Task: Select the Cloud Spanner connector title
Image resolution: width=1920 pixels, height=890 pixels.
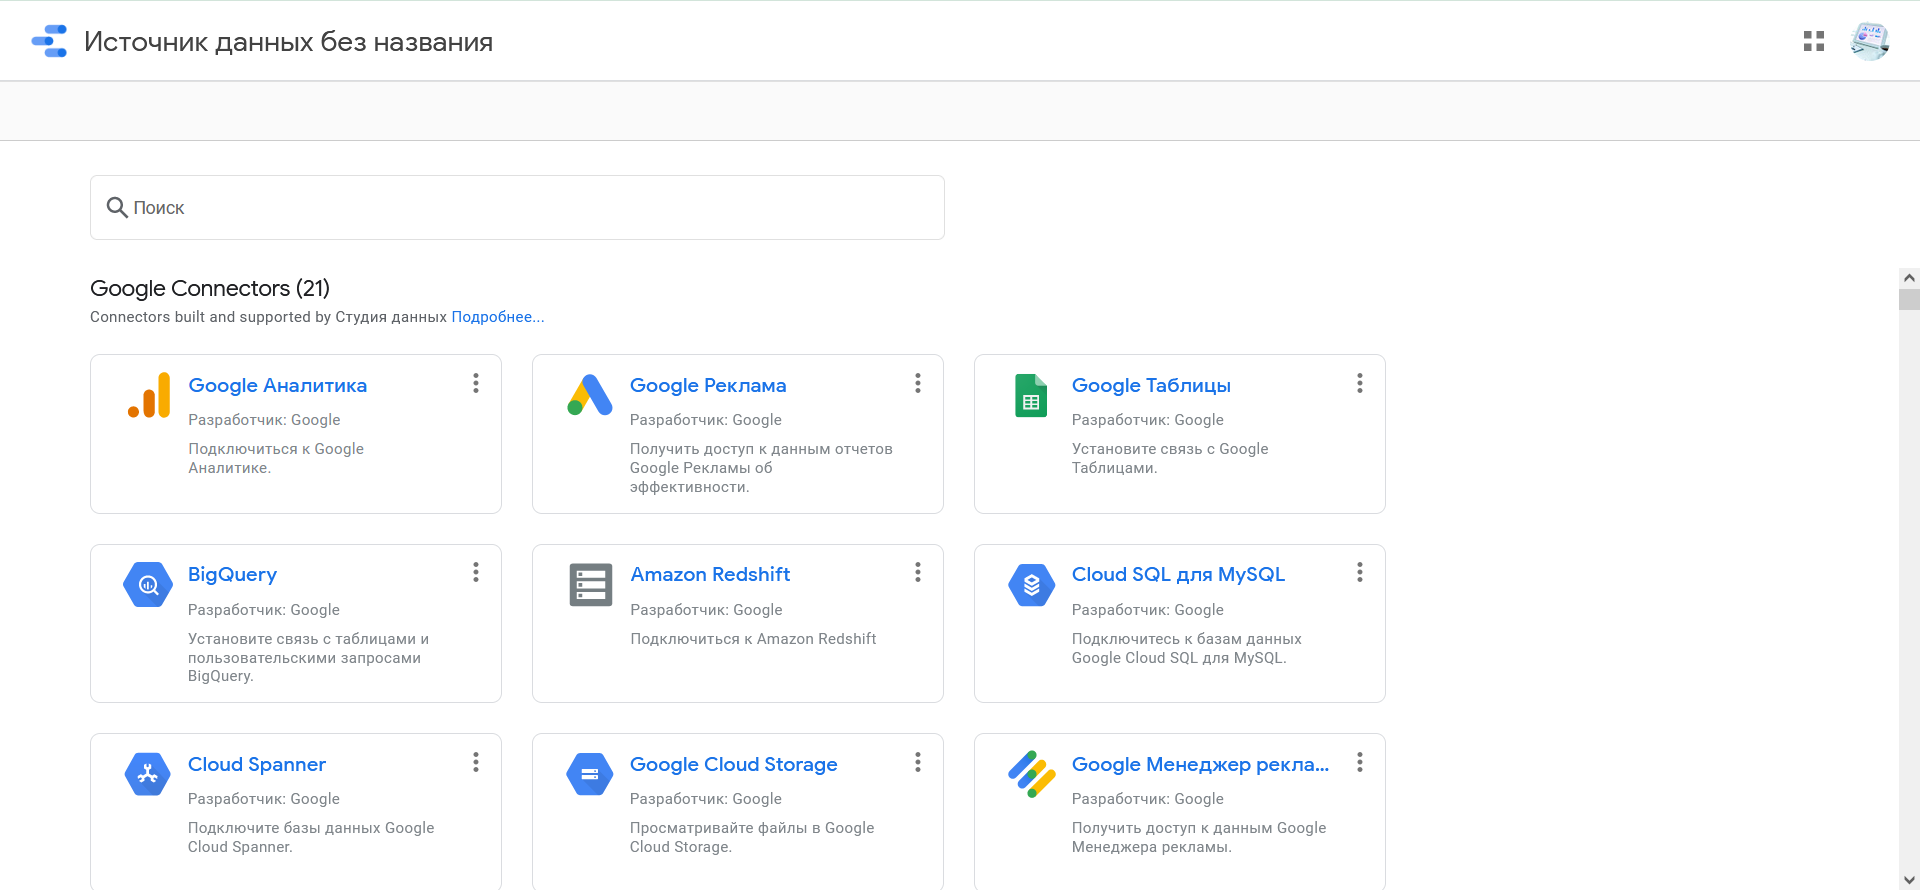Action: tap(257, 764)
